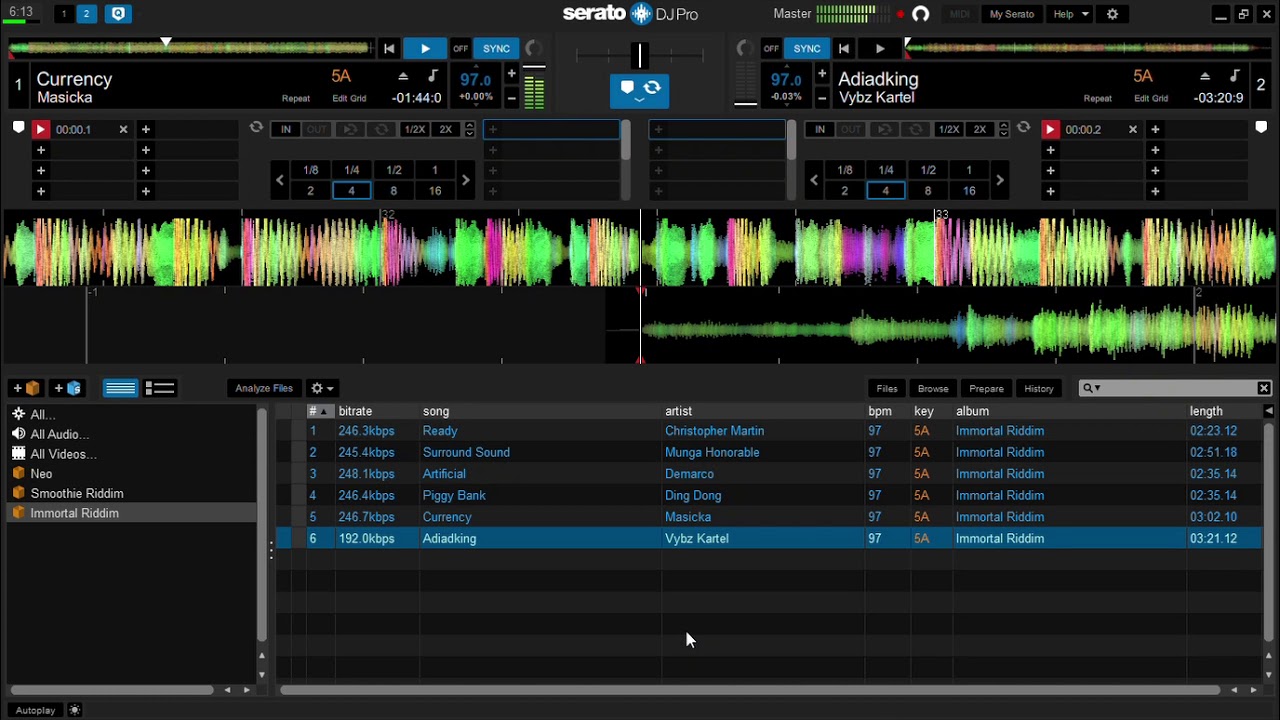Click the crossfader slider handle
Screen dimensions: 1280x720
(x=640, y=55)
